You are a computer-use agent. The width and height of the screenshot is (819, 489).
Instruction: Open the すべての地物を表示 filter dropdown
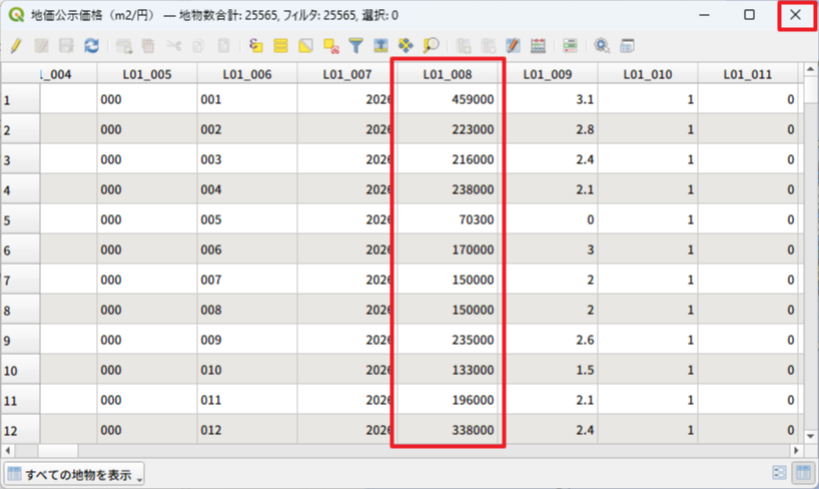click(75, 474)
